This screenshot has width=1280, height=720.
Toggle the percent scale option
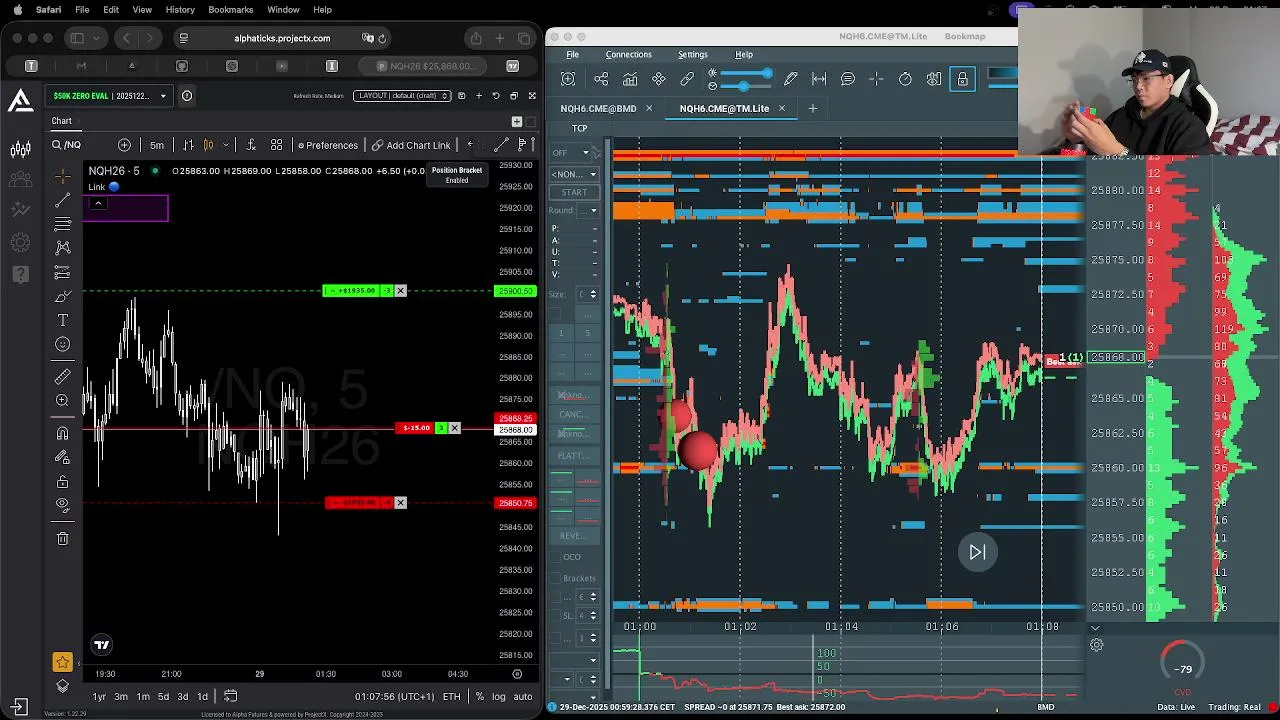tap(480, 697)
